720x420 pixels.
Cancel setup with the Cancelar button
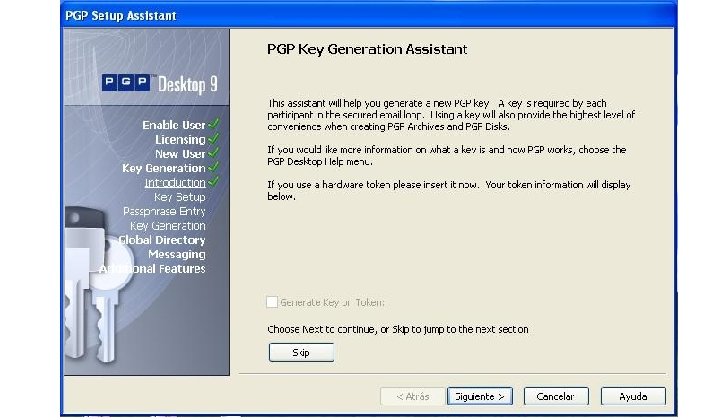click(556, 396)
